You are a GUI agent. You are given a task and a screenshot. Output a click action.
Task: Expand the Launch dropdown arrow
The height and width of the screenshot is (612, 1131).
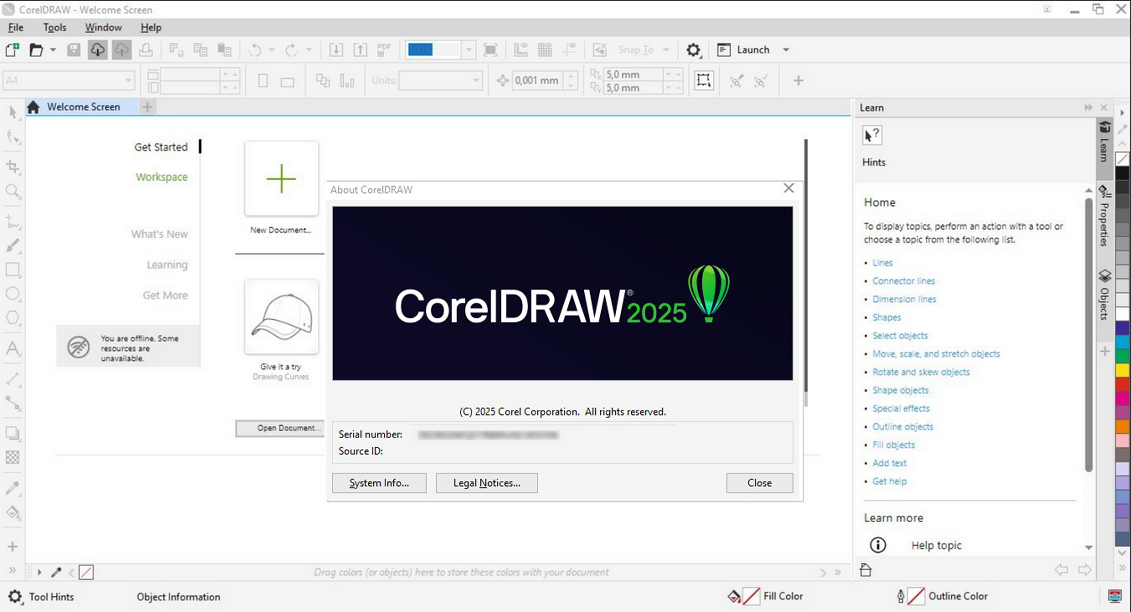coord(786,50)
